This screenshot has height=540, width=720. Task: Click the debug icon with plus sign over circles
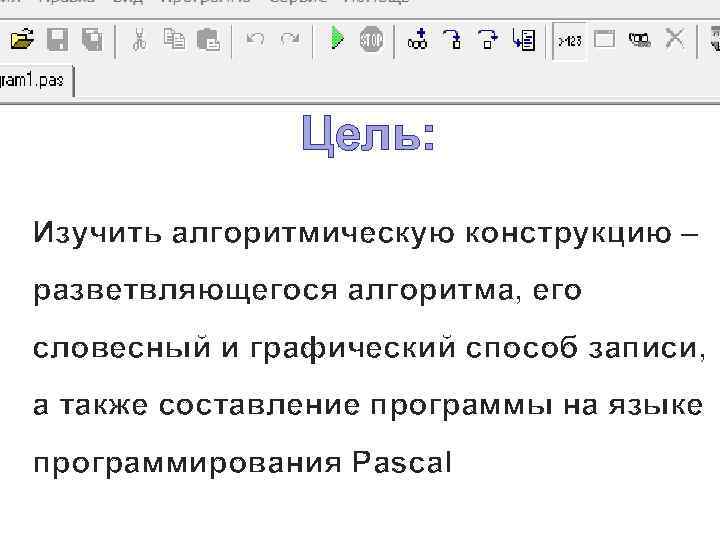(417, 39)
